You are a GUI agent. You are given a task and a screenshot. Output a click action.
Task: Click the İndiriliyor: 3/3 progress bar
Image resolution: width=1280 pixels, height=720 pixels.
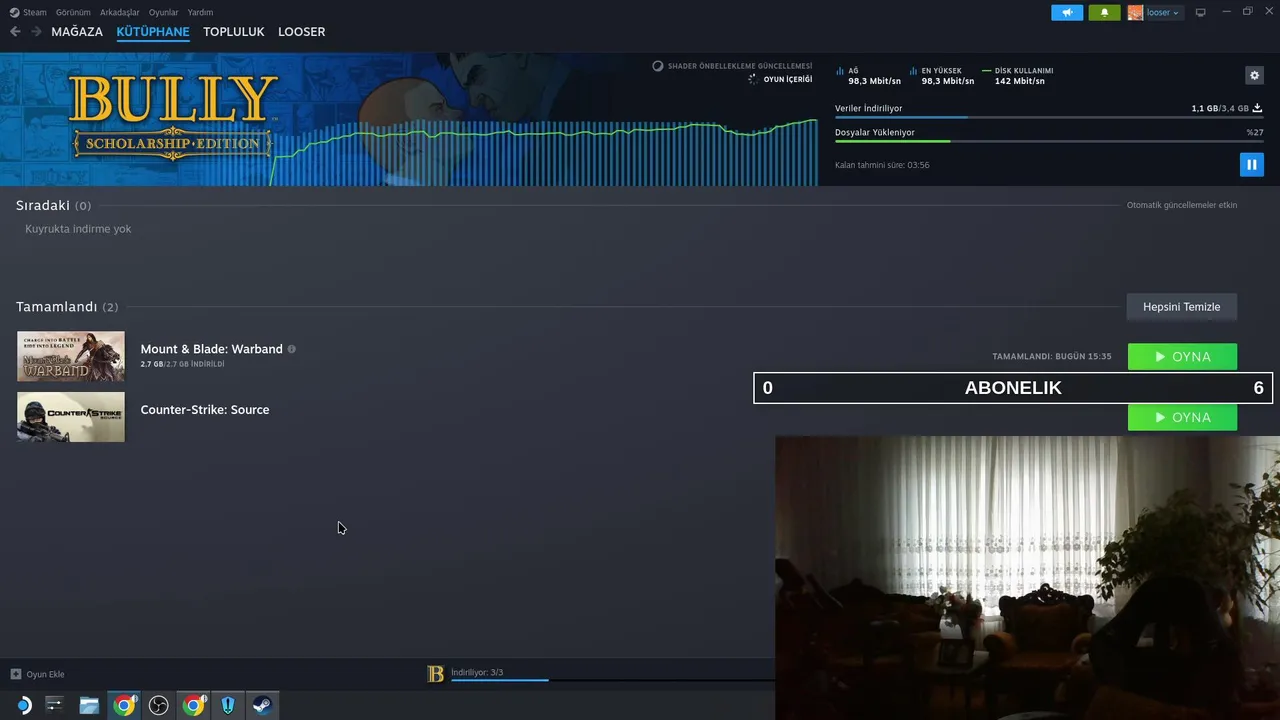tap(612, 680)
